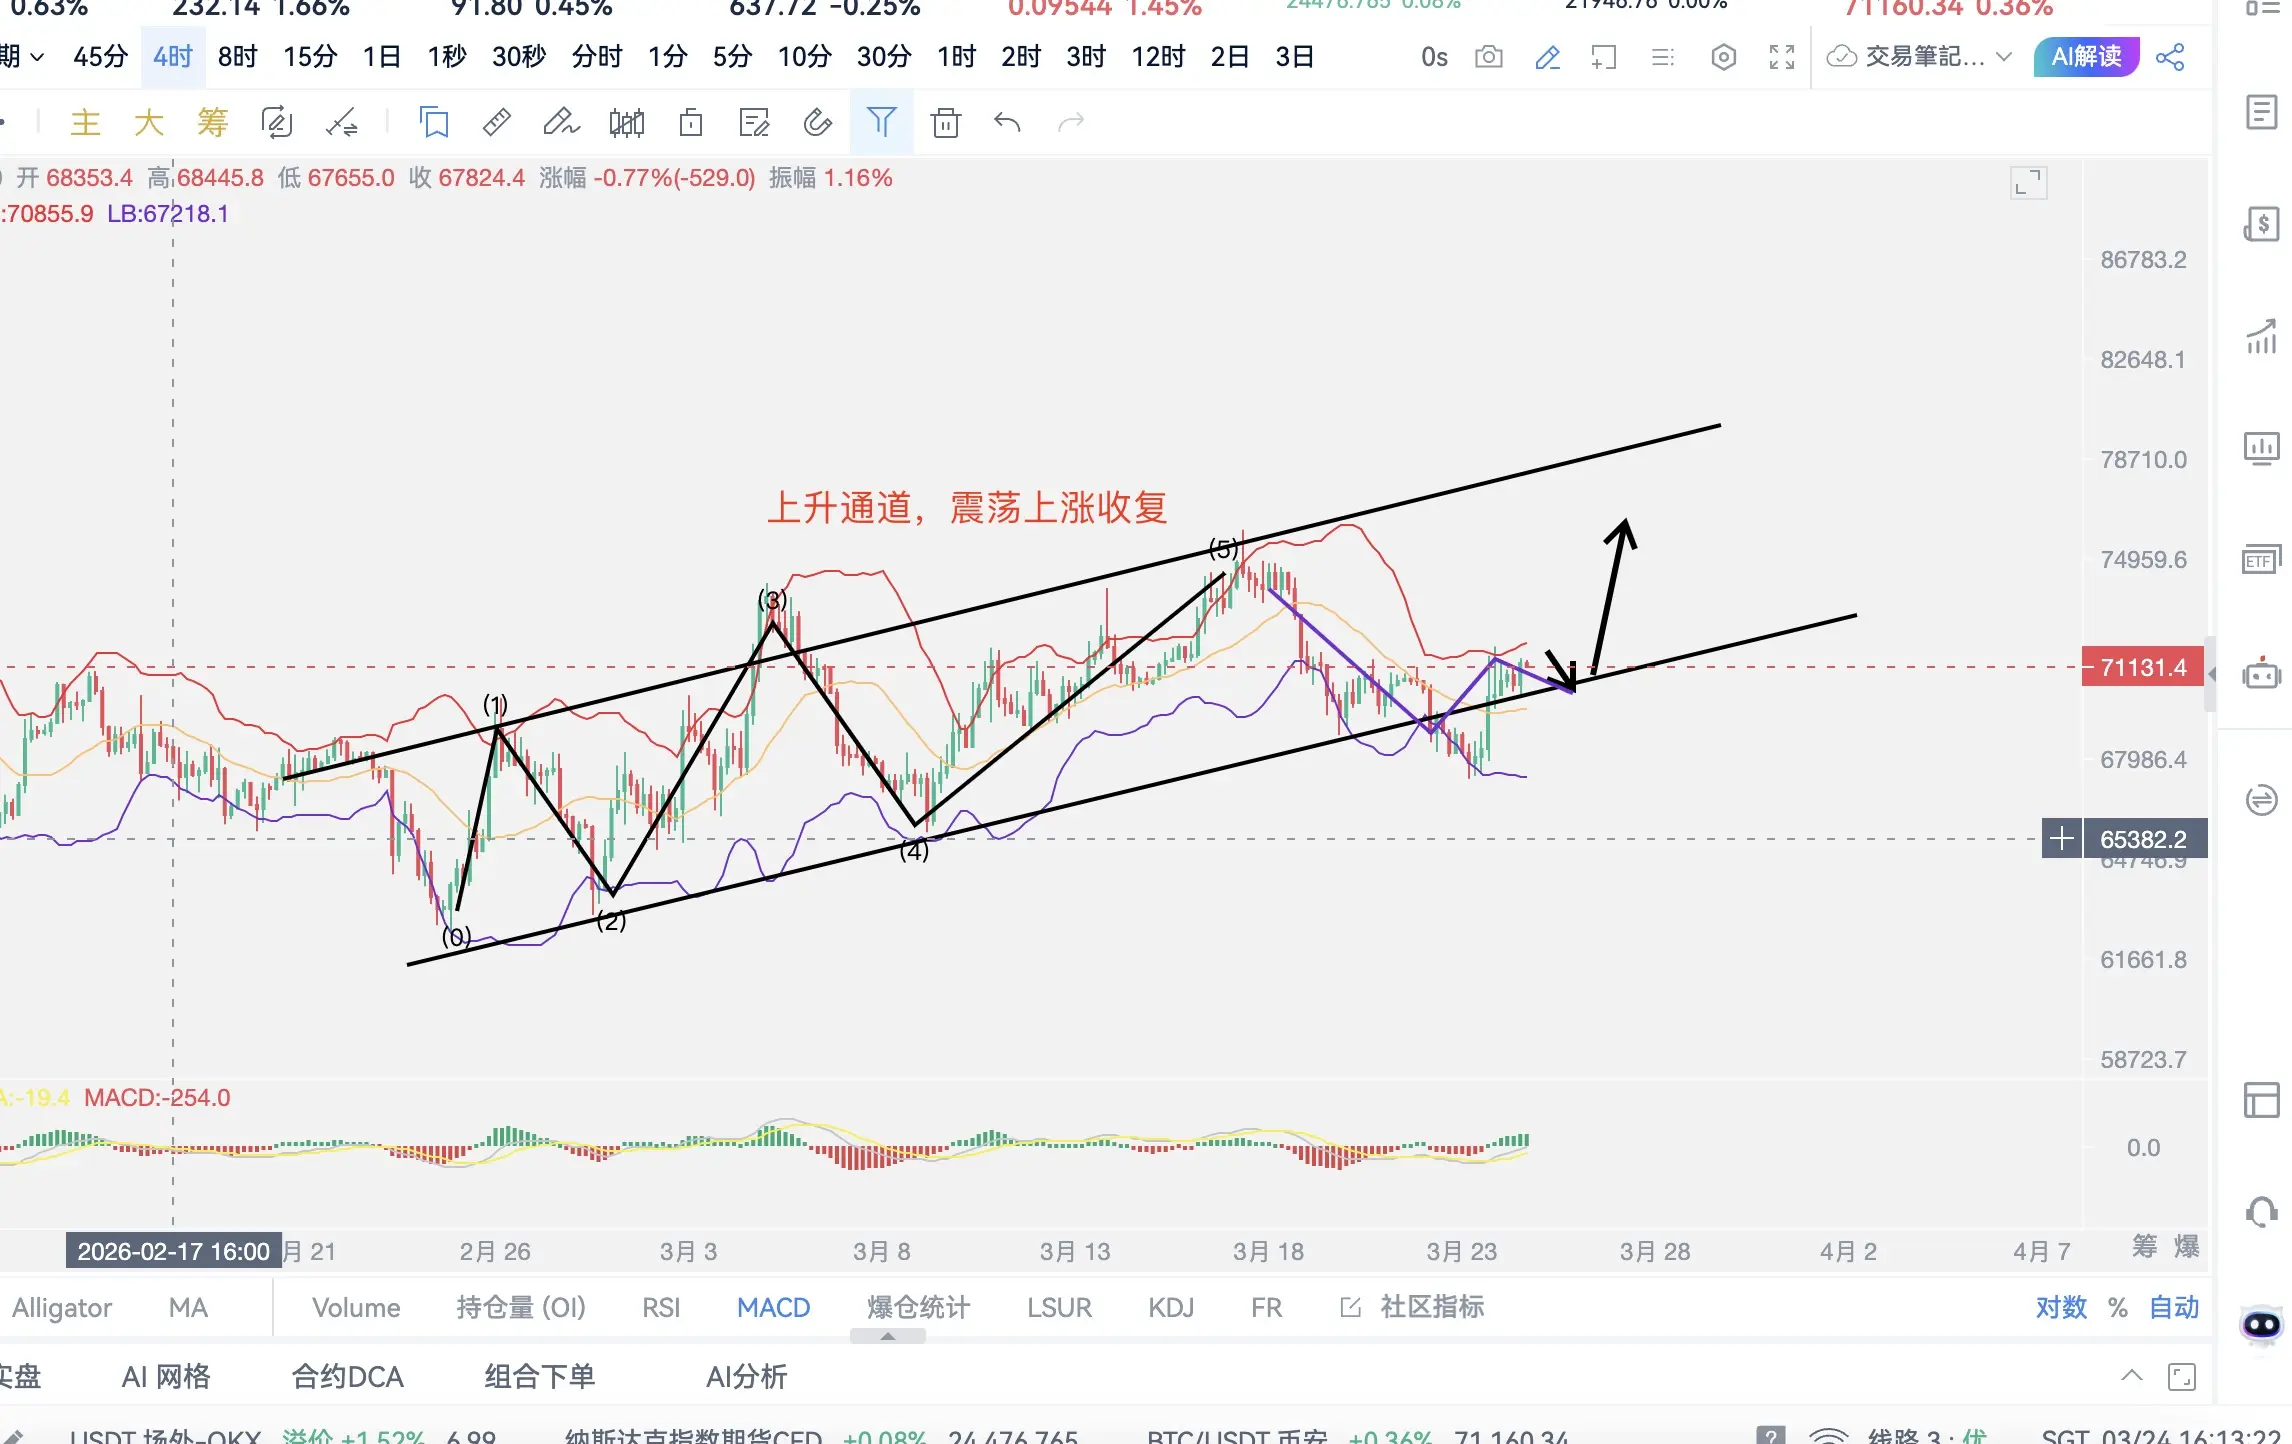Click the camera screenshot icon
Viewport: 2292px width, 1444px height.
pyautogui.click(x=1488, y=57)
